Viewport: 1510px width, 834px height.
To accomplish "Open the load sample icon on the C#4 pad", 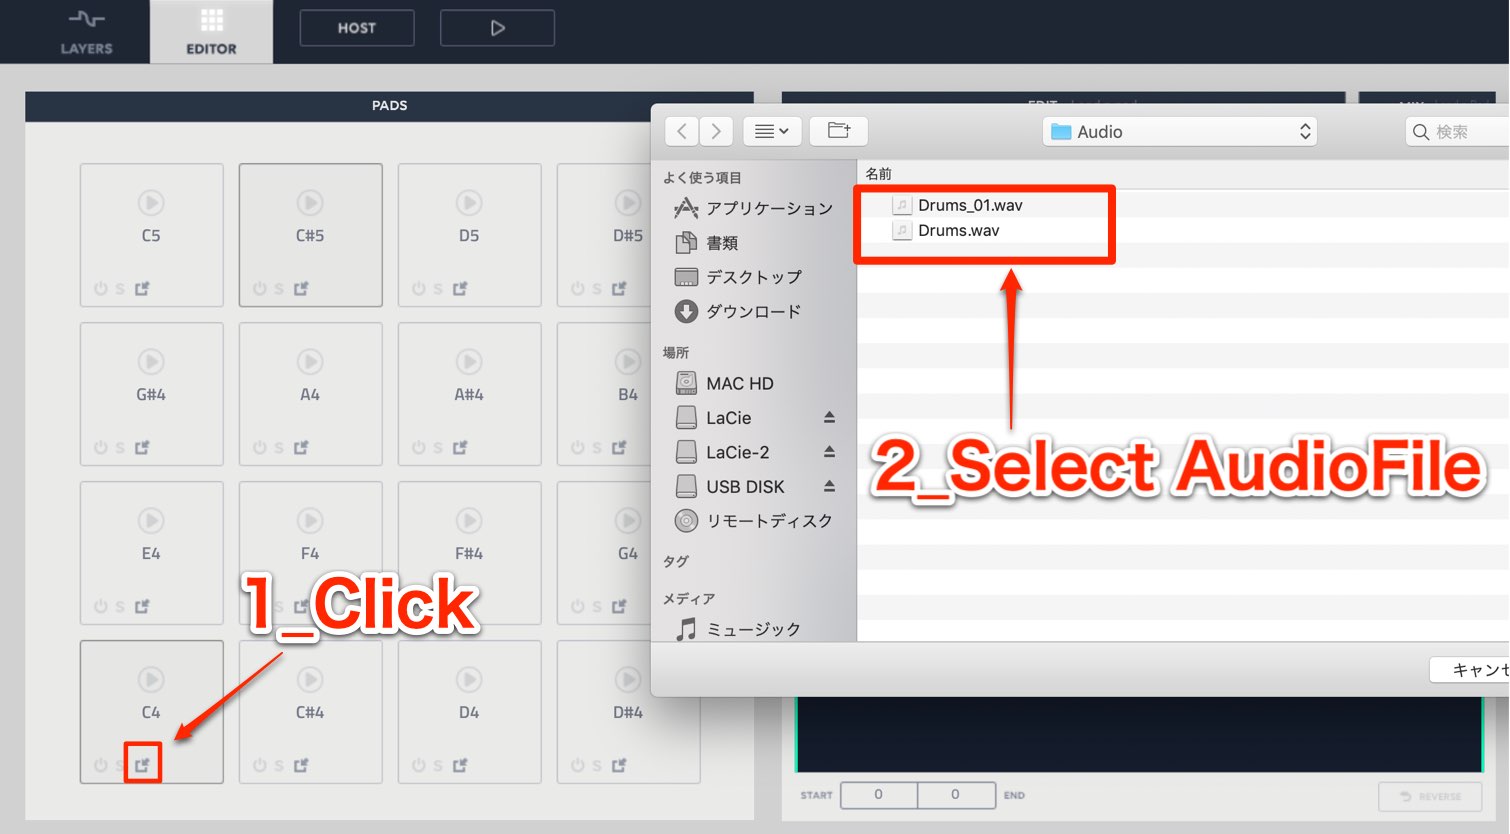I will point(301,765).
